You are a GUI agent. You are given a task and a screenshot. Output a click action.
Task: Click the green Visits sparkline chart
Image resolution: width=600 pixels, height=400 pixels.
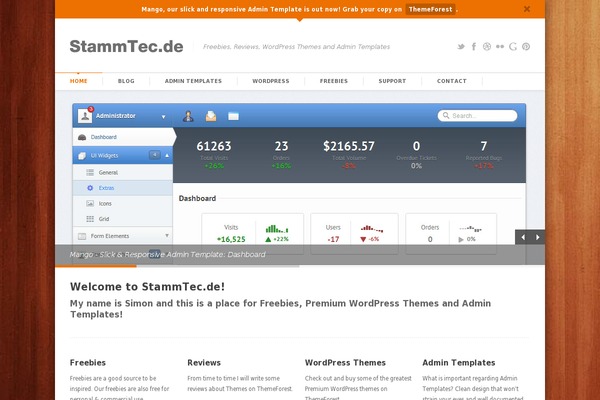(277, 229)
